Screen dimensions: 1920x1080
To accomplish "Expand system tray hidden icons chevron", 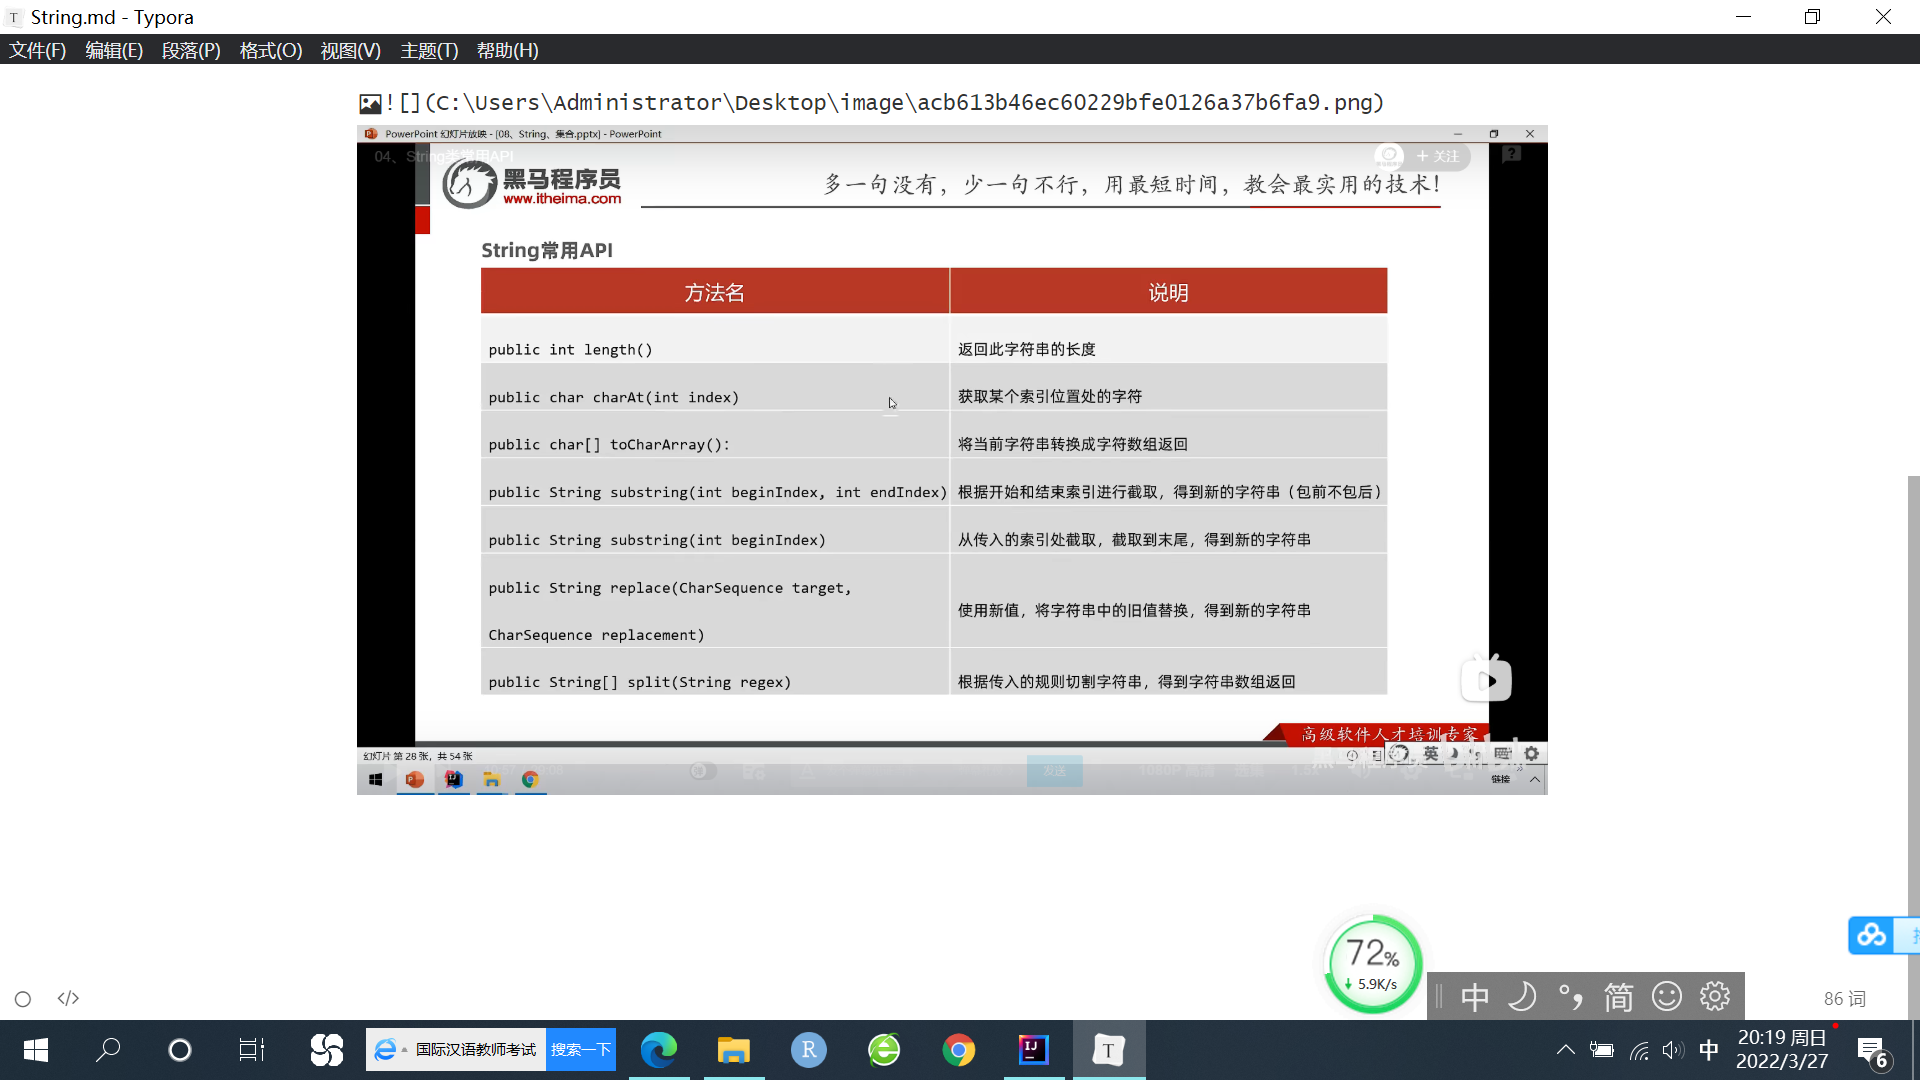I will pos(1566,1050).
